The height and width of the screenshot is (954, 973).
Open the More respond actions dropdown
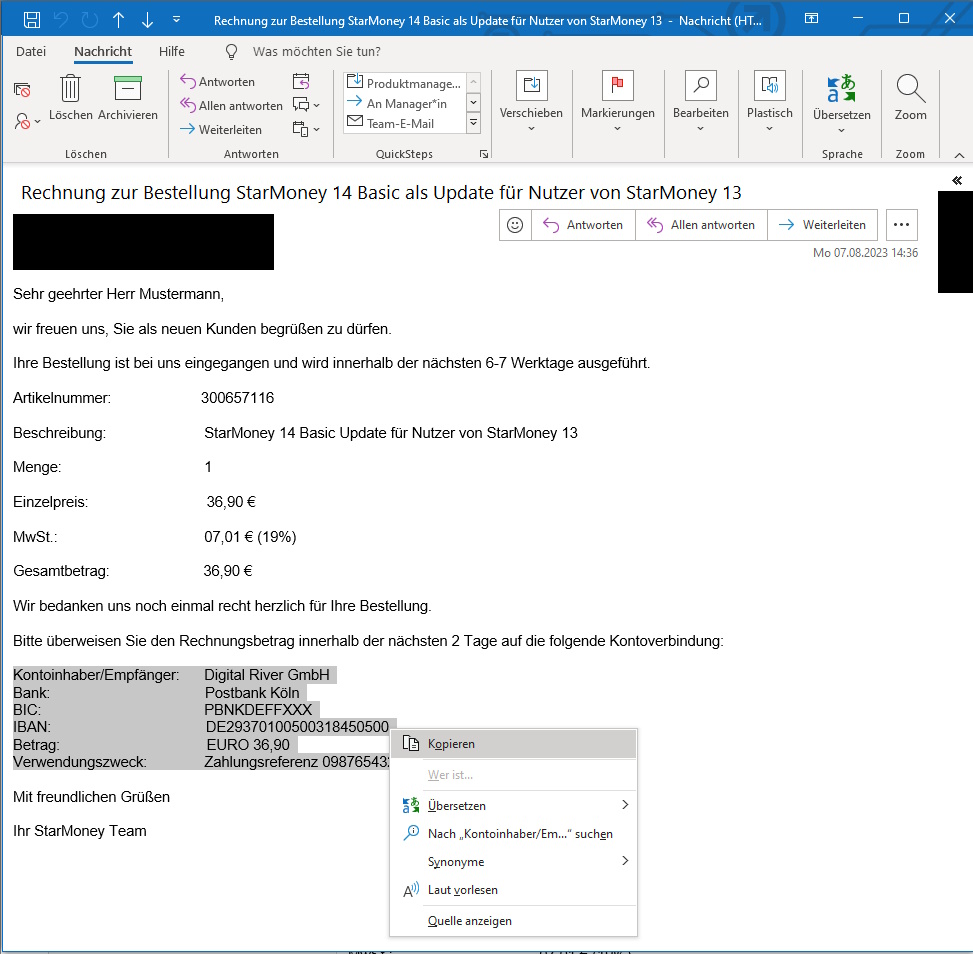[x=306, y=129]
